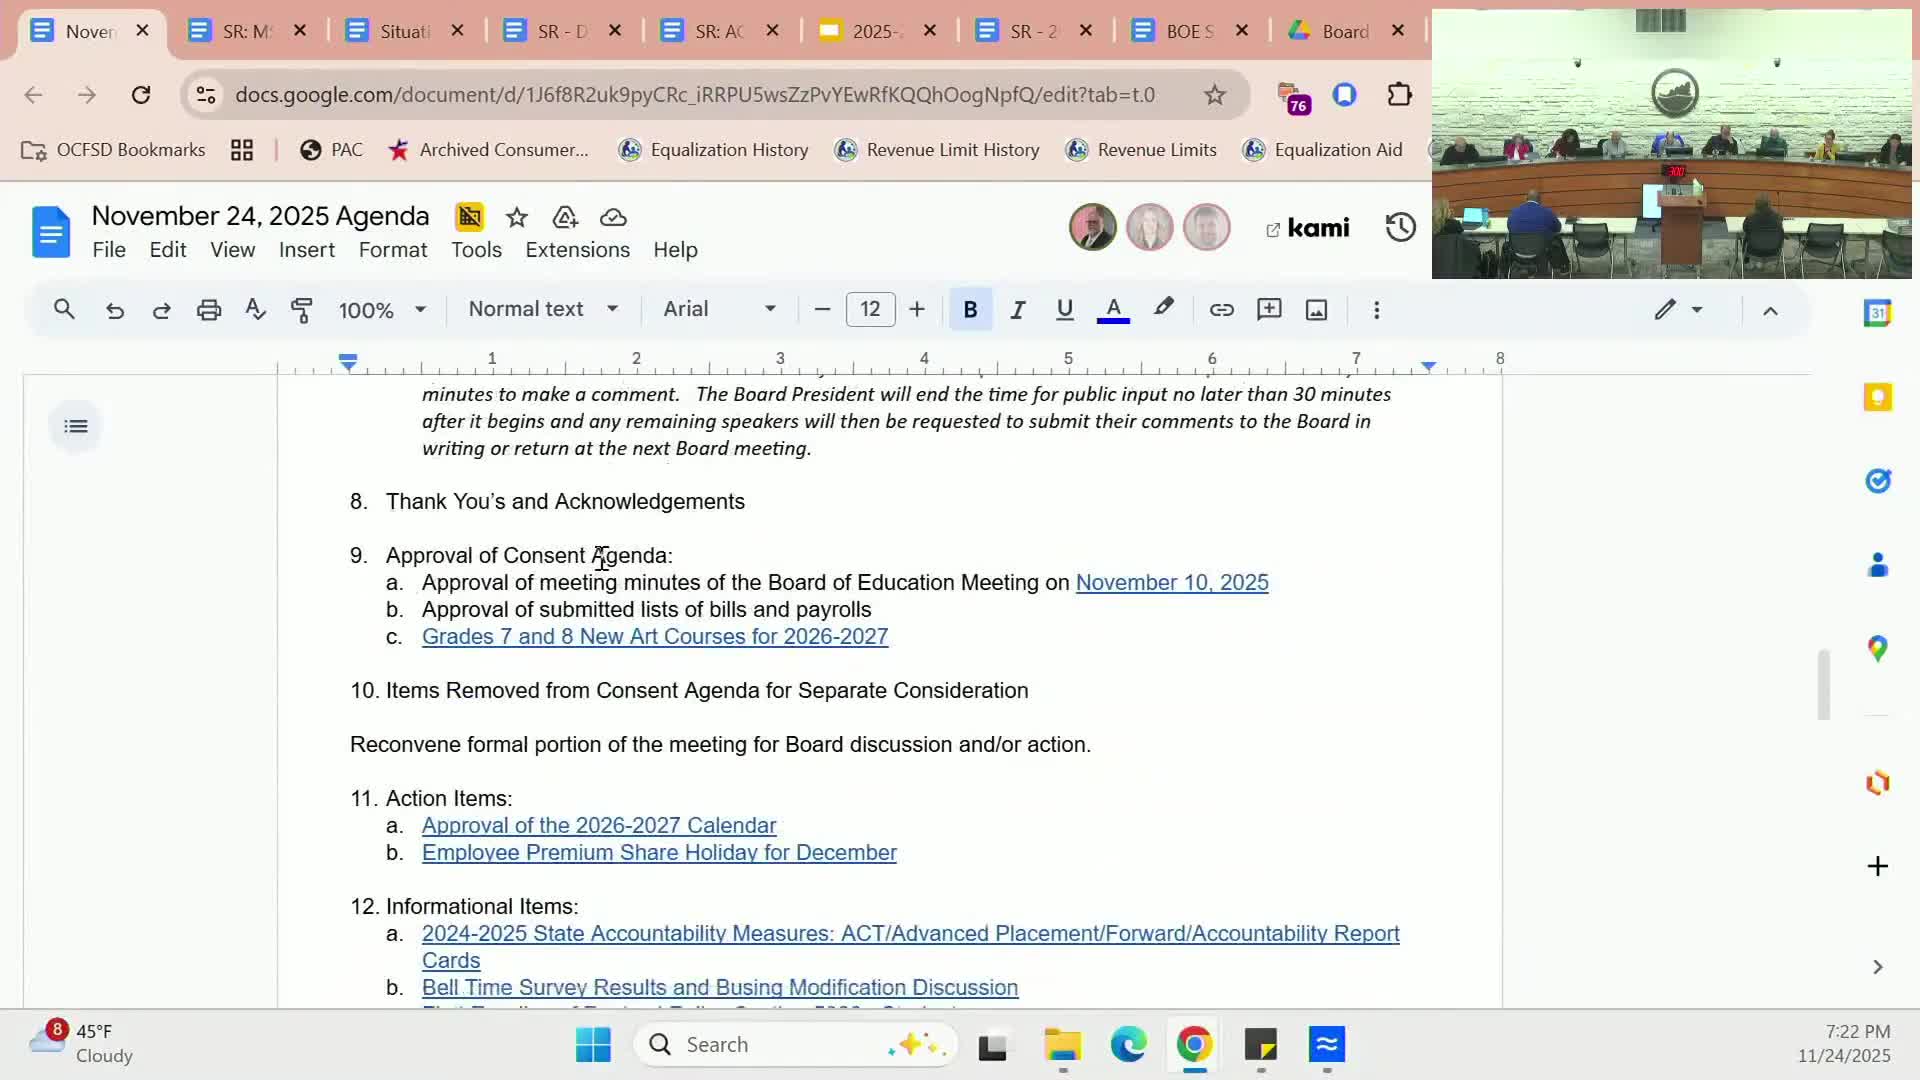Click the print icon in toolbar
Image resolution: width=1920 pixels, height=1080 pixels.
pos(208,310)
